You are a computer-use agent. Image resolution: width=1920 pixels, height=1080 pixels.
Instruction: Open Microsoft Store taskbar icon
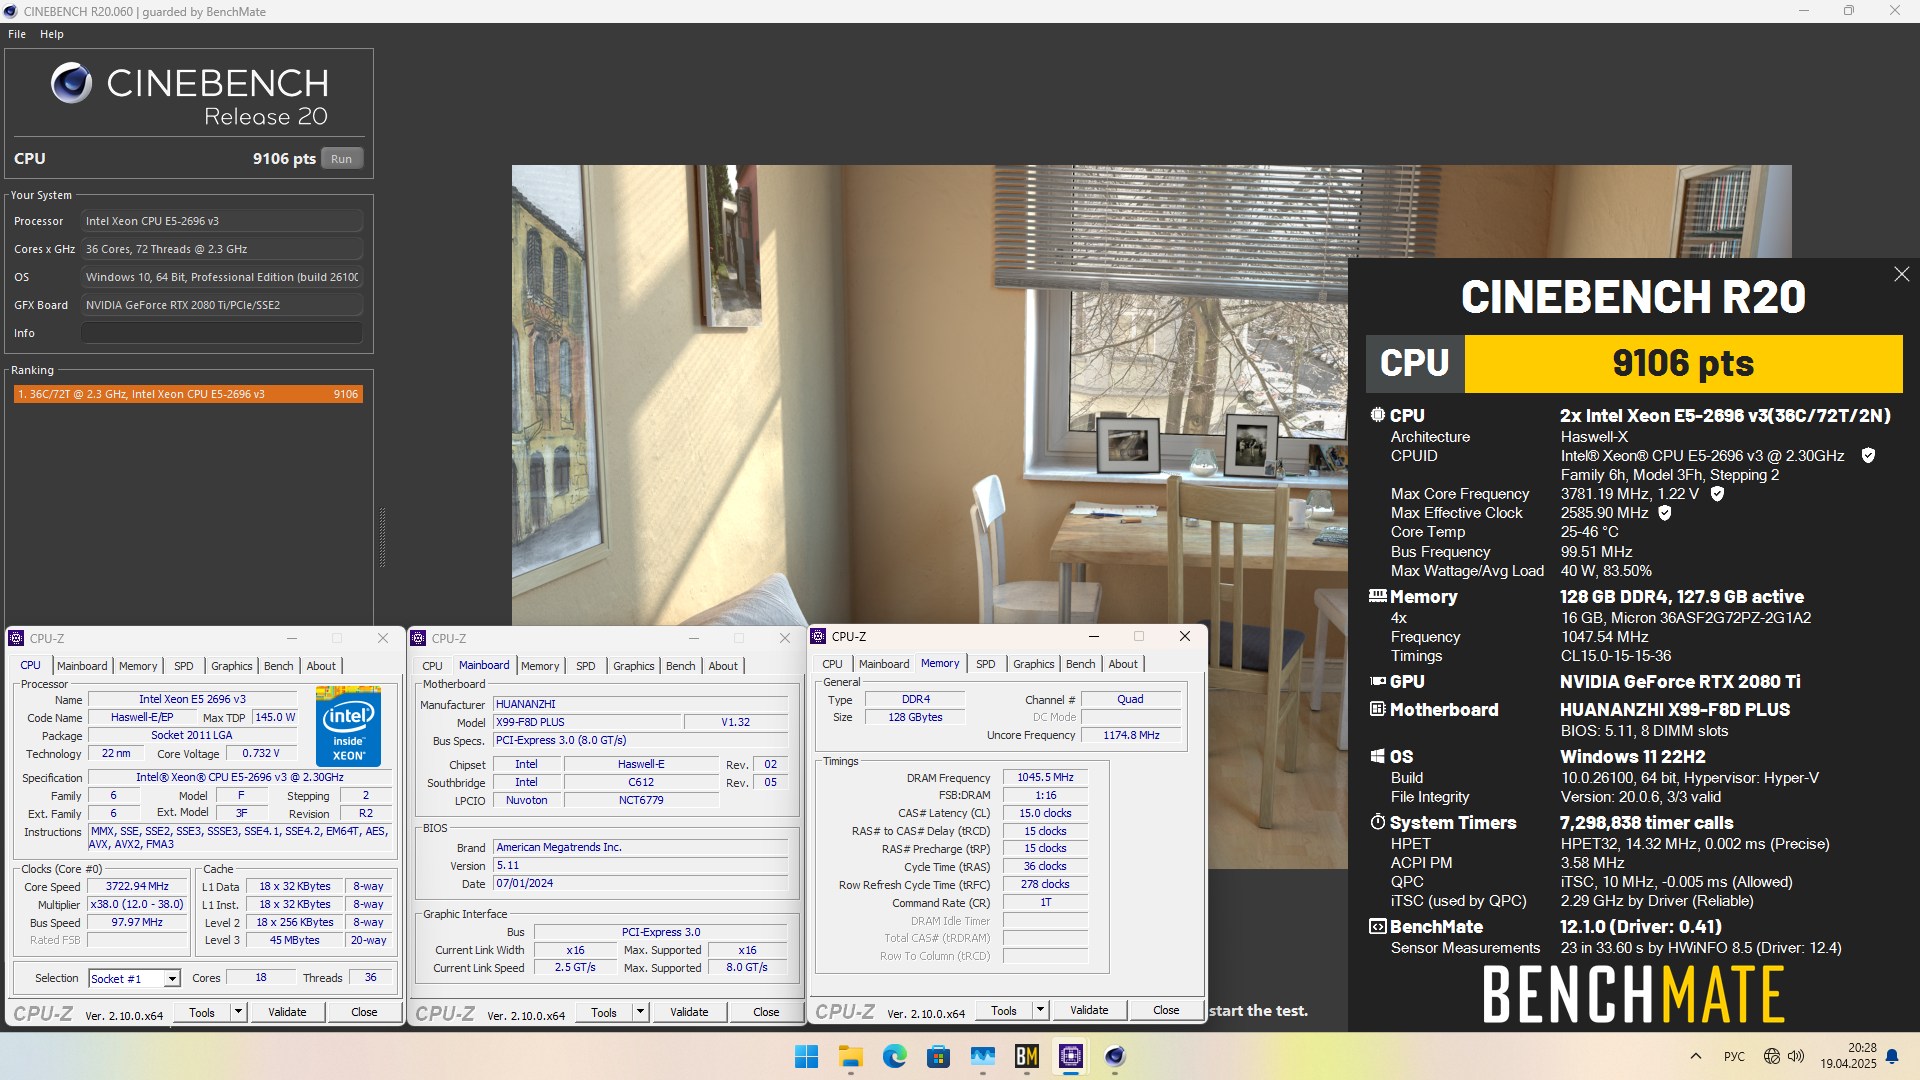click(x=938, y=1056)
